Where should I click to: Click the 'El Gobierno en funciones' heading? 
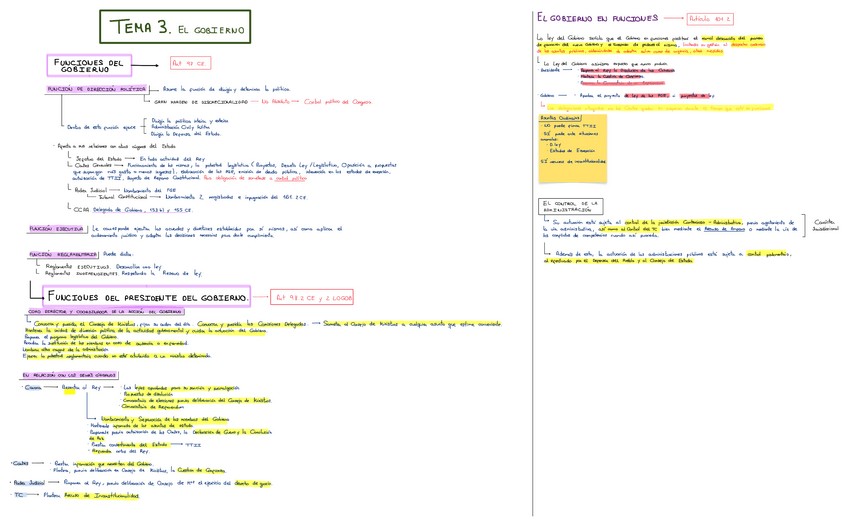(x=597, y=18)
